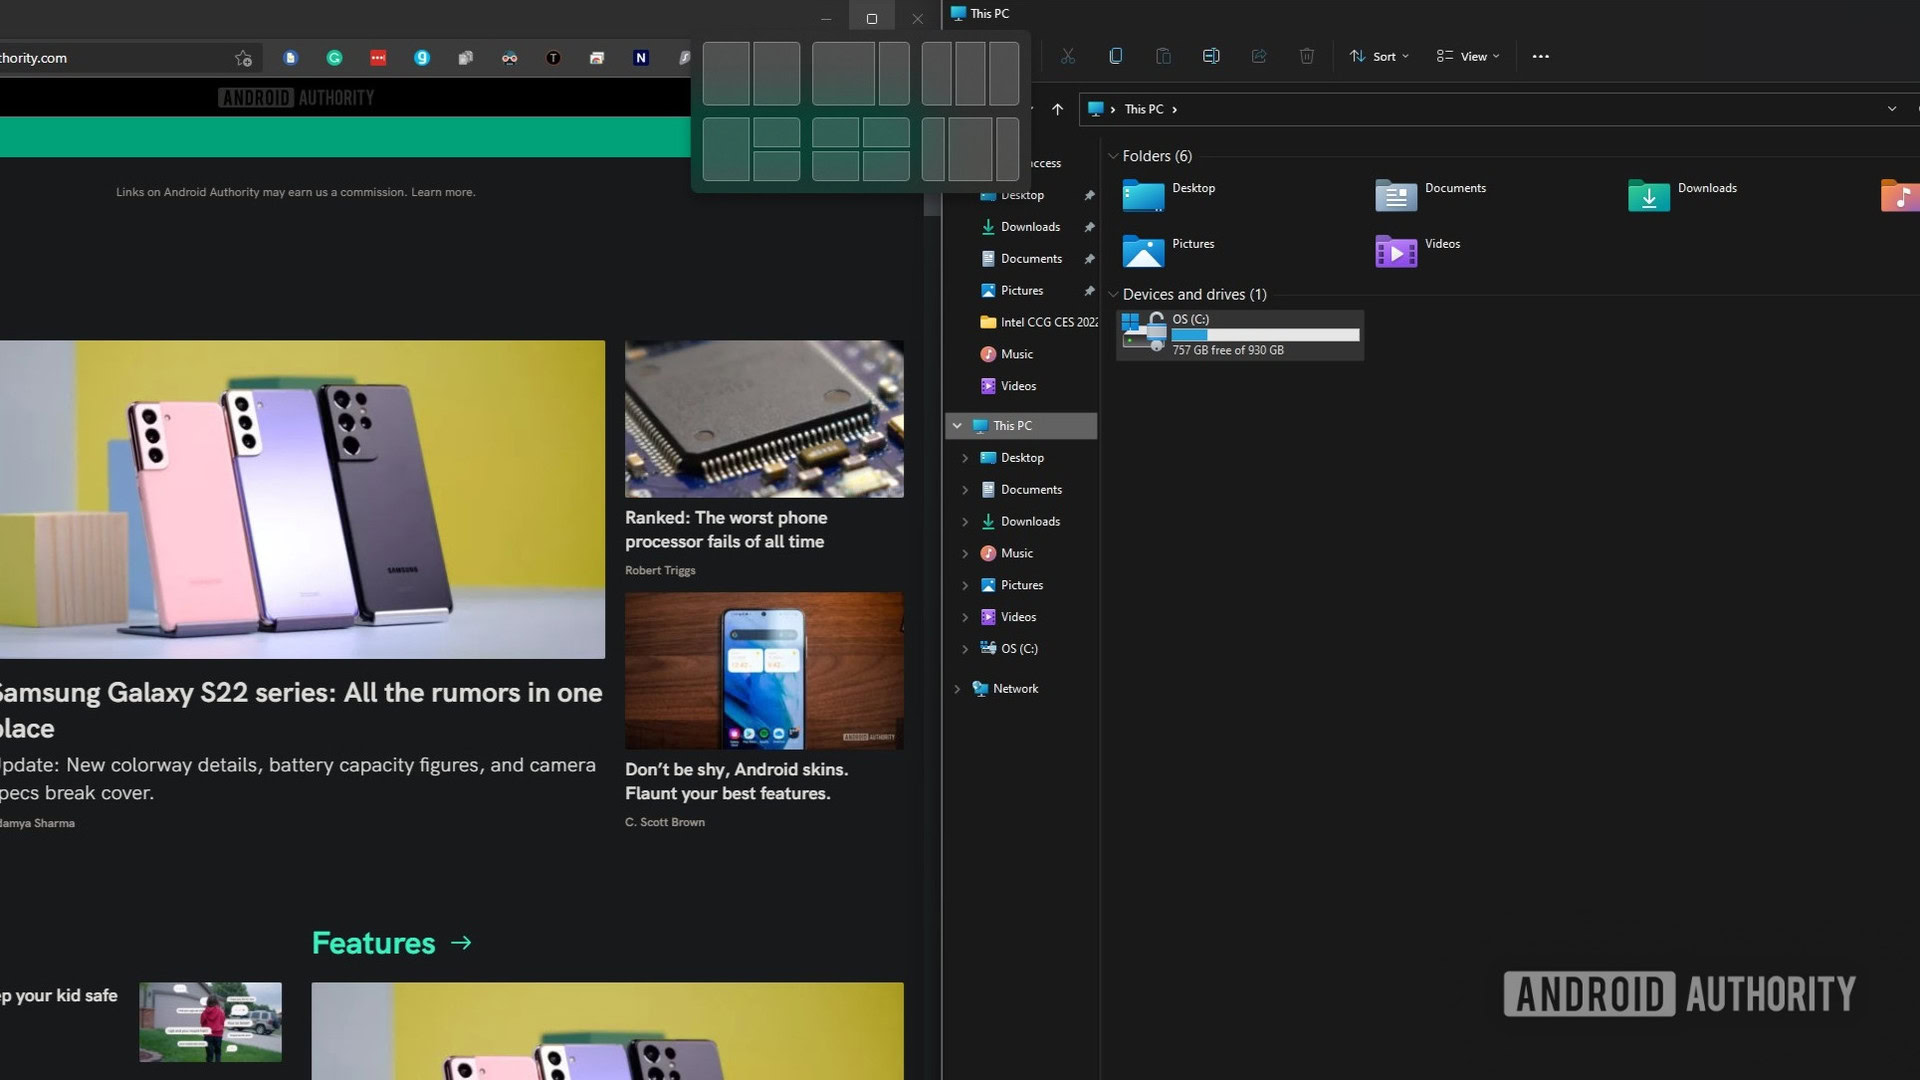Toggle This PC expanded view in sidebar
This screenshot has width=1920, height=1080.
point(956,426)
